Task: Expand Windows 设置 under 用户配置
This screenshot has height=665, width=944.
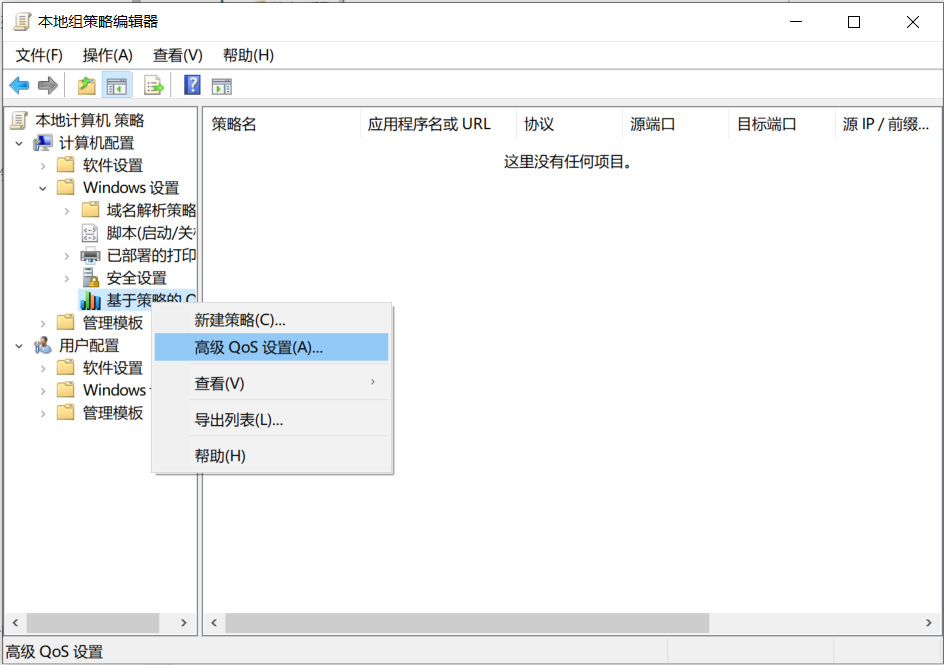Action: pyautogui.click(x=43, y=391)
